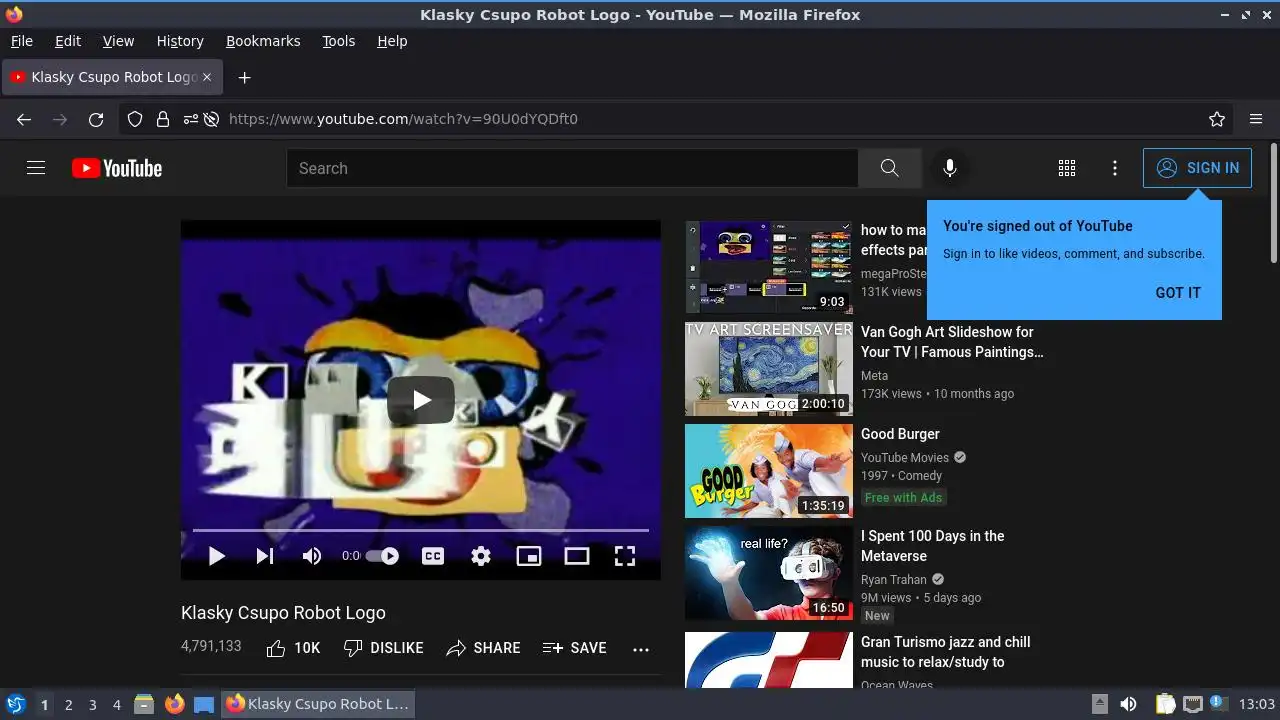Reload the current page
The width and height of the screenshot is (1280, 720).
[x=96, y=119]
